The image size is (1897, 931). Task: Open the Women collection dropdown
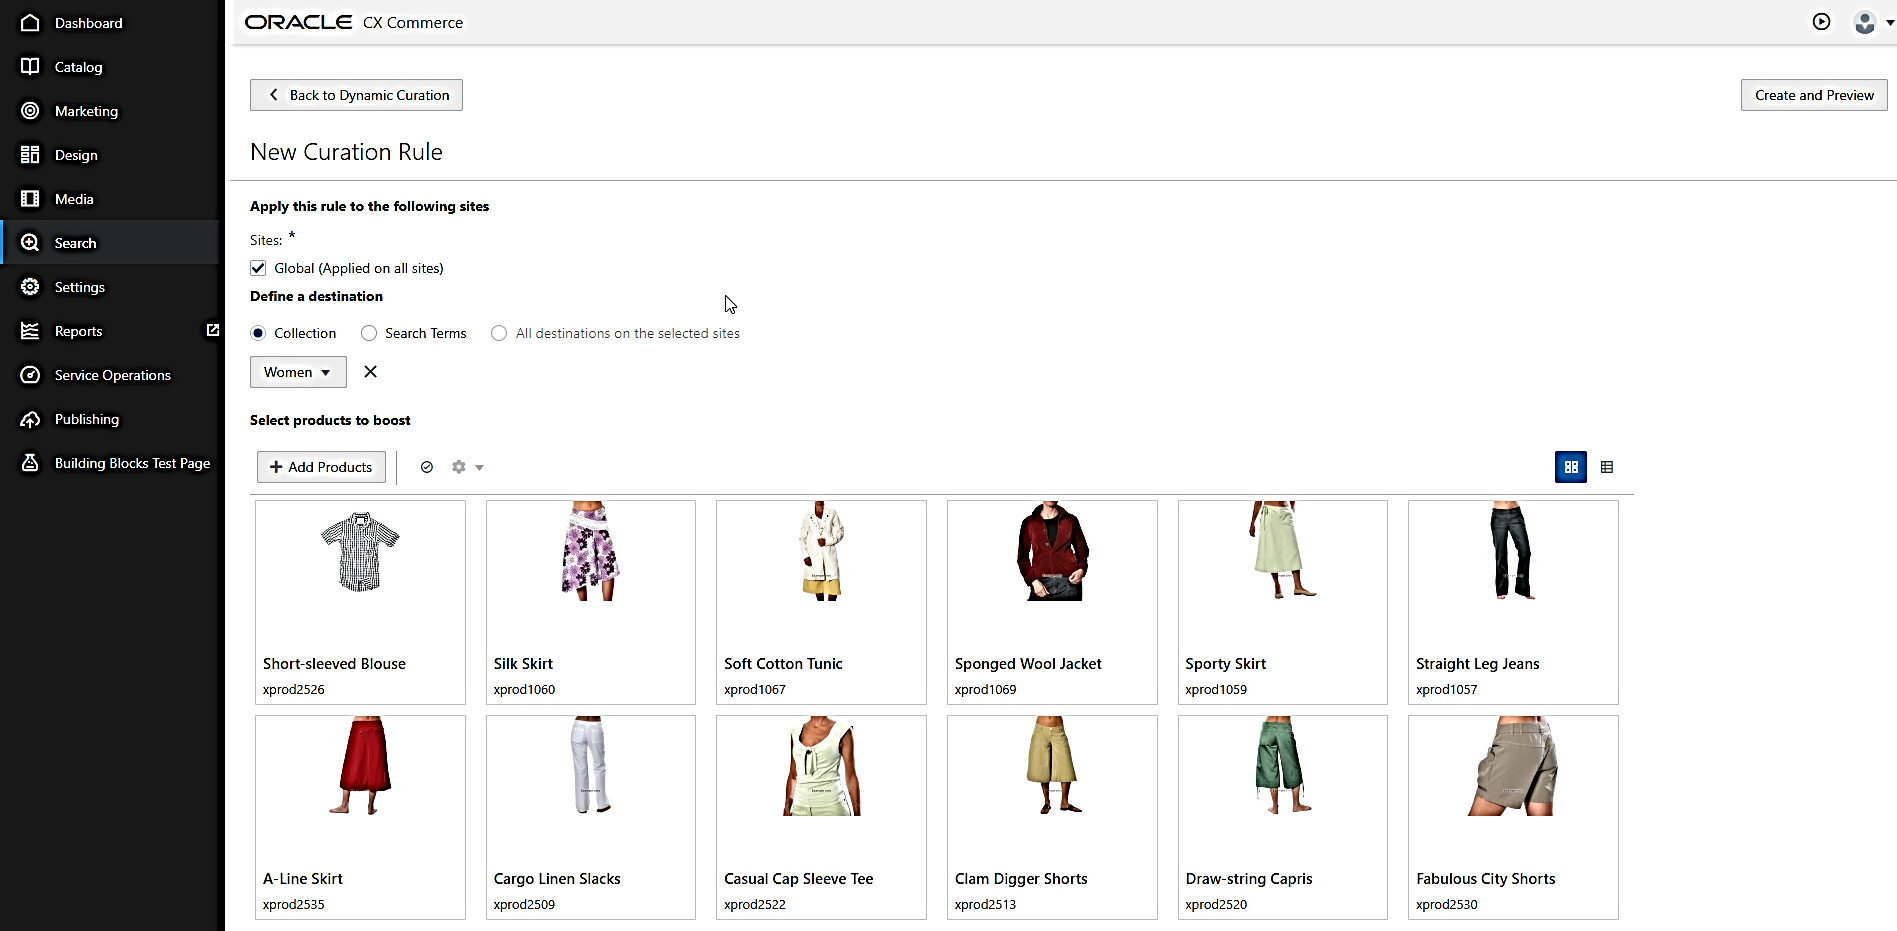[x=298, y=372]
